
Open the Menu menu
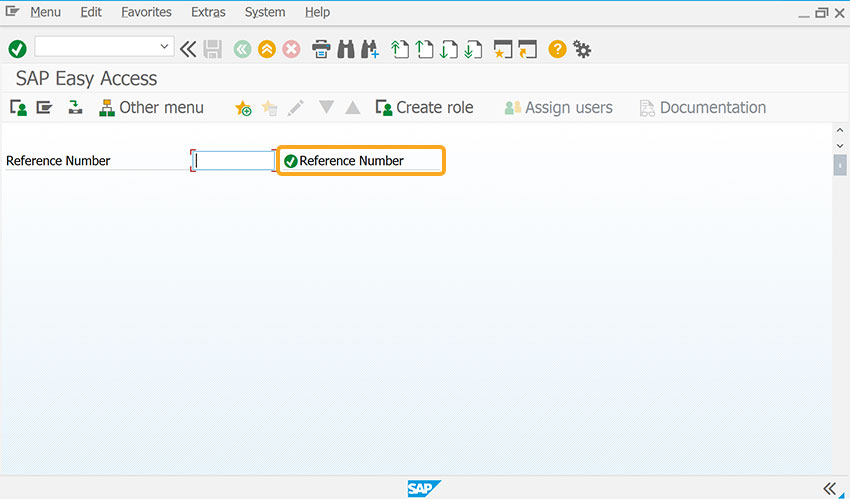pyautogui.click(x=46, y=12)
